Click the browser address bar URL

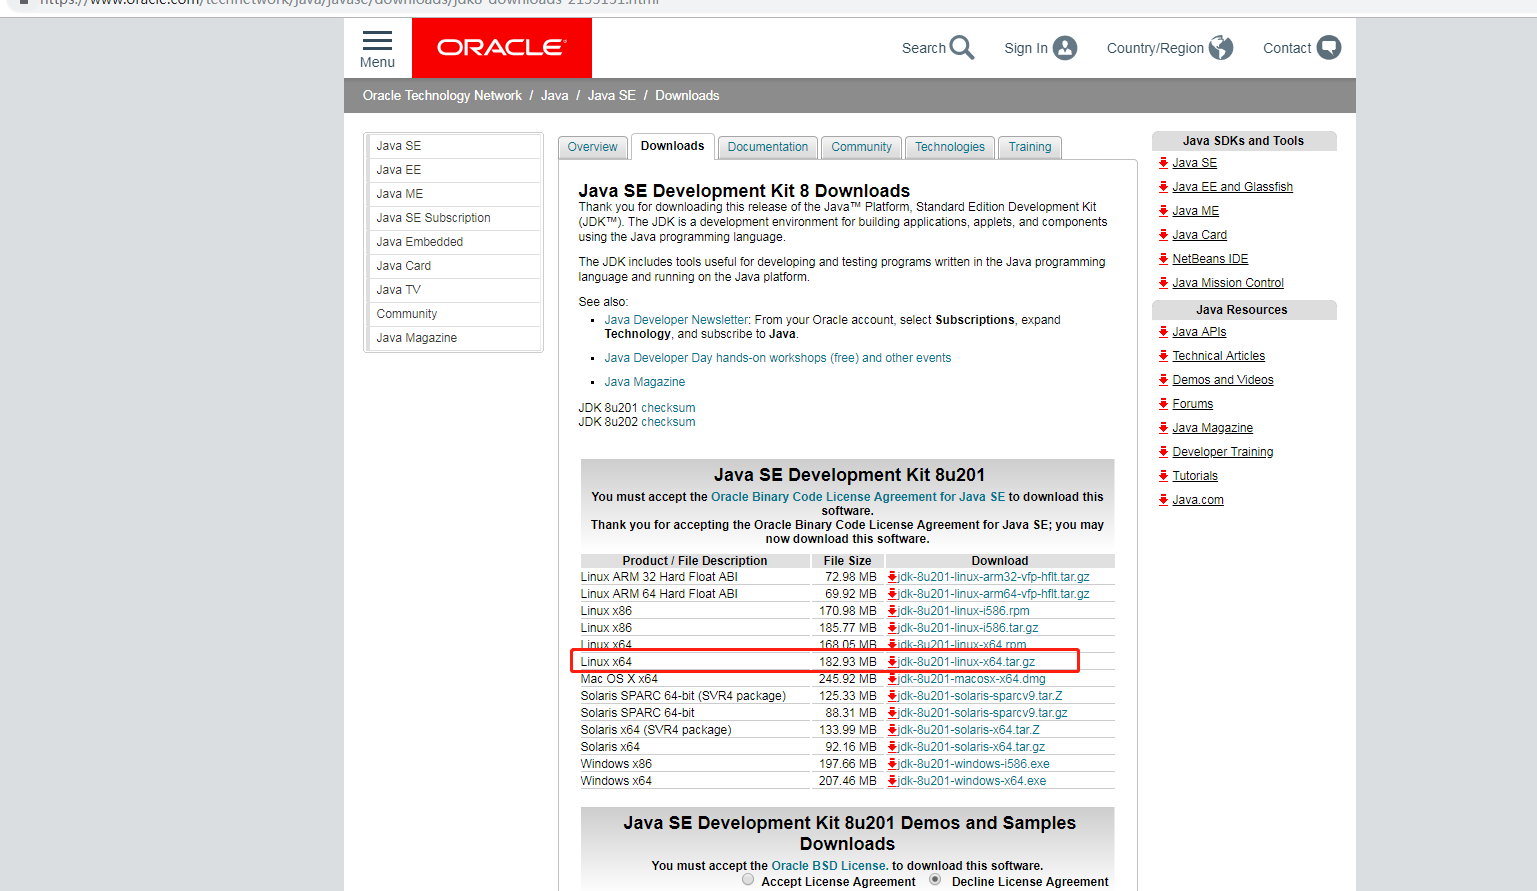(x=350, y=3)
